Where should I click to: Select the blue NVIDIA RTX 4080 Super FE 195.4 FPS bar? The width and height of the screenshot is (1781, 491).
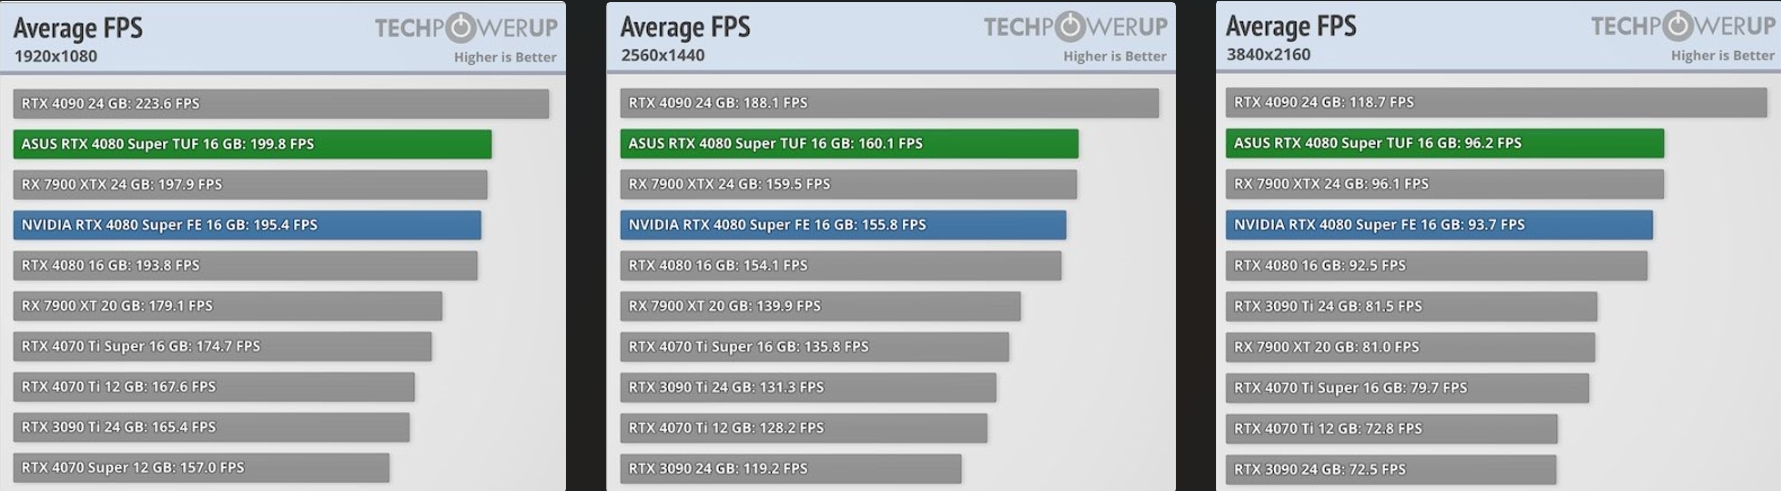pos(247,225)
